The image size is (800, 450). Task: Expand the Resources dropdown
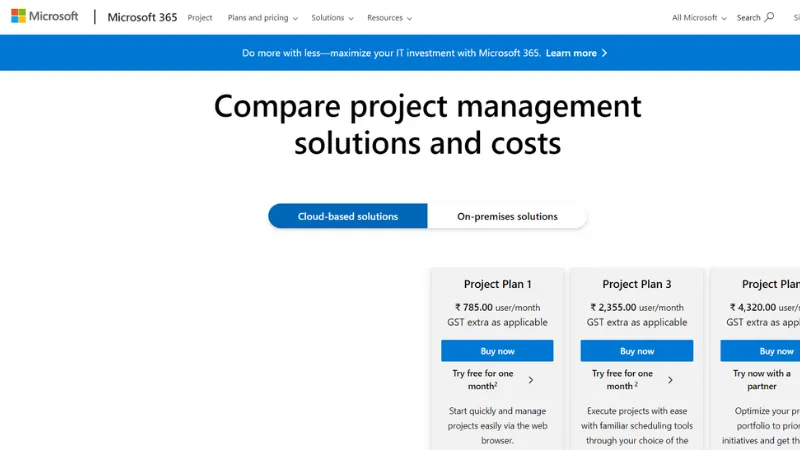tap(389, 18)
